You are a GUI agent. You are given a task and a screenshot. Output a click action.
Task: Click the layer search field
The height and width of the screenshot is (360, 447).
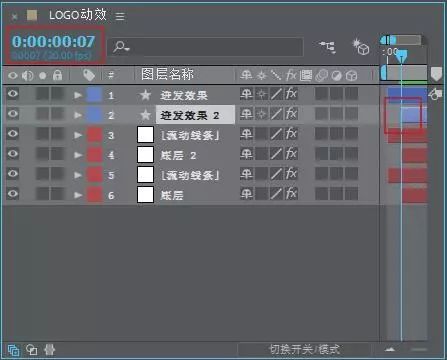click(206, 47)
